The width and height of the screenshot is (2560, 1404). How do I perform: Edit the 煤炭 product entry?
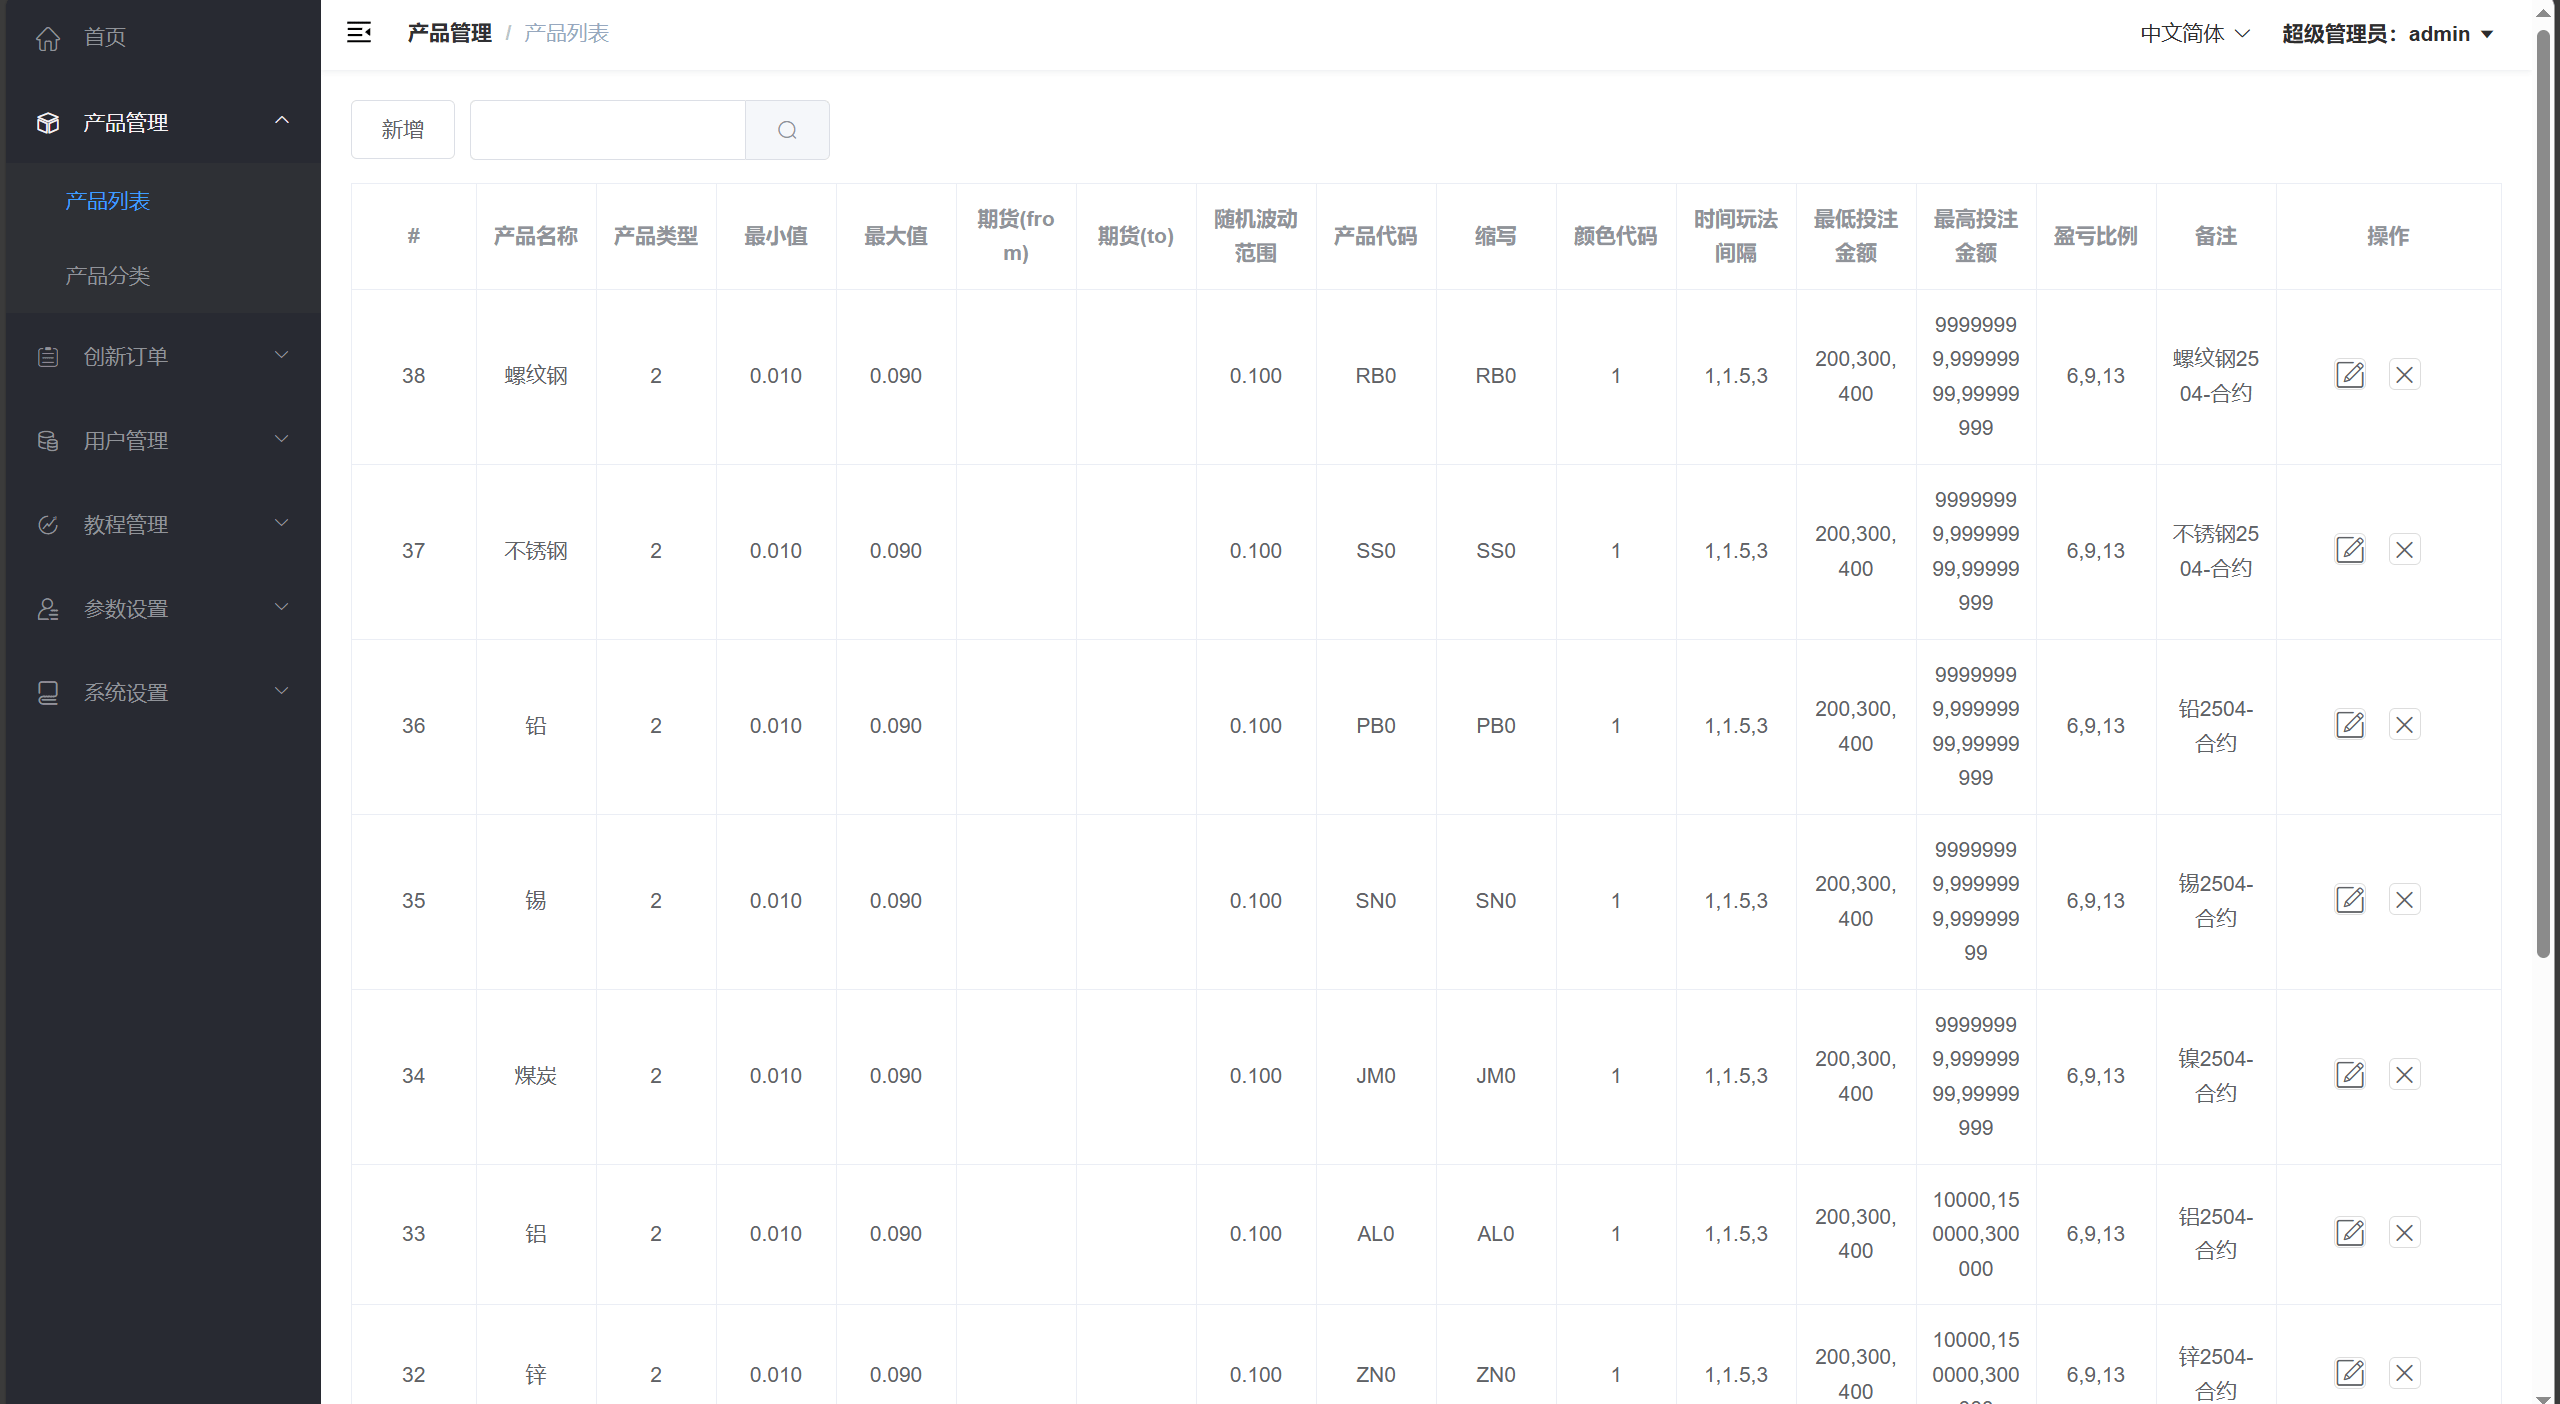[x=2350, y=1075]
